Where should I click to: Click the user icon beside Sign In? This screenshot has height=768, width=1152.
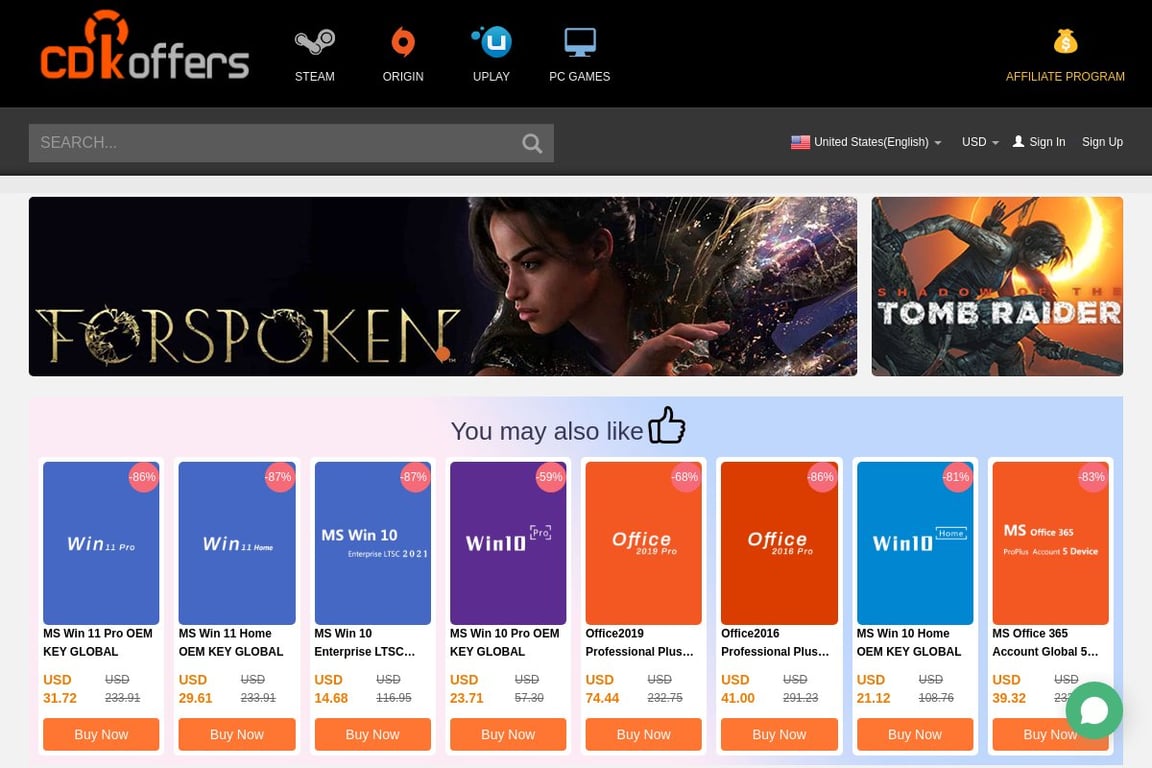[1018, 141]
